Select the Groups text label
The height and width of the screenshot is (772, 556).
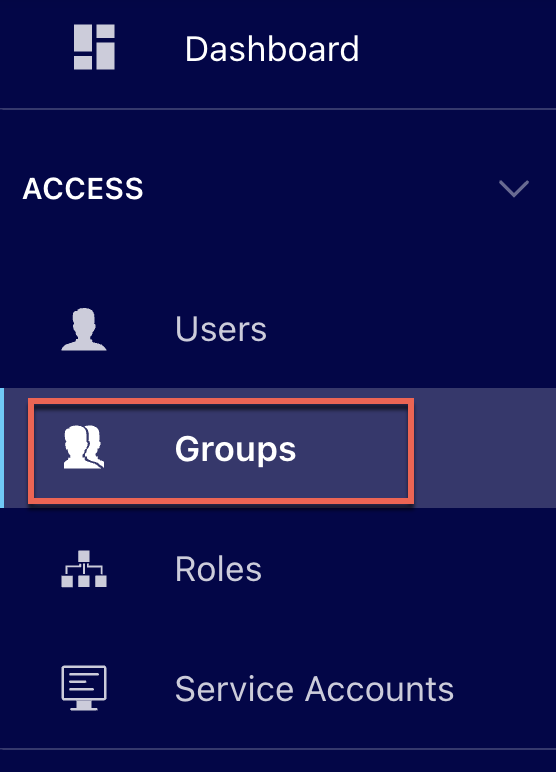click(235, 449)
